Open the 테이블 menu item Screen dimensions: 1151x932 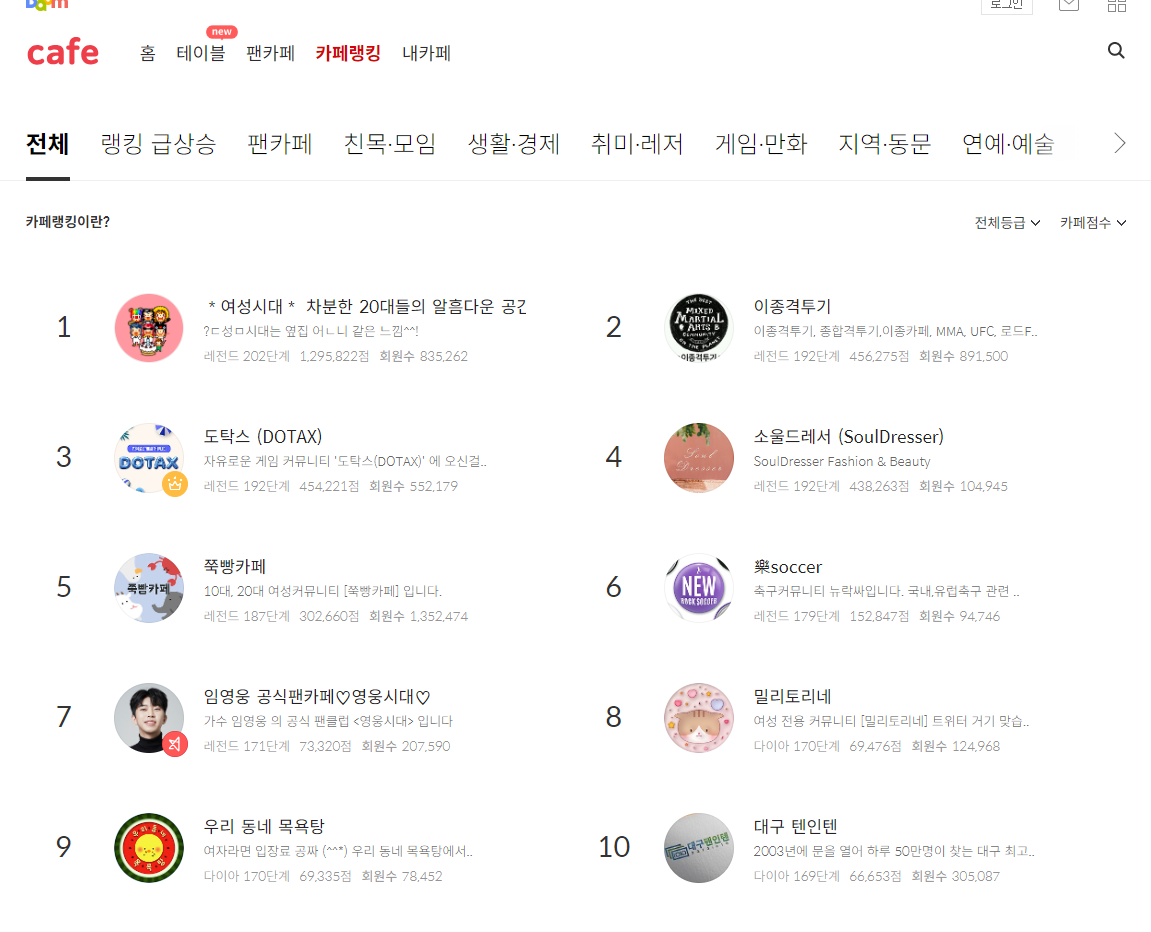click(x=200, y=53)
